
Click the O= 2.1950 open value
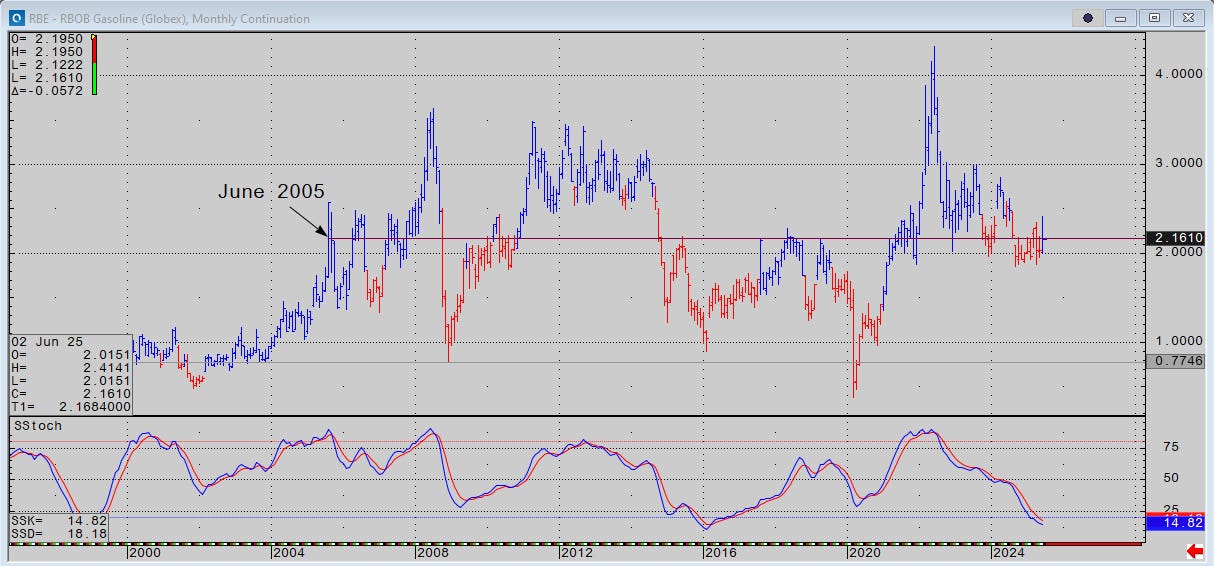(x=47, y=38)
